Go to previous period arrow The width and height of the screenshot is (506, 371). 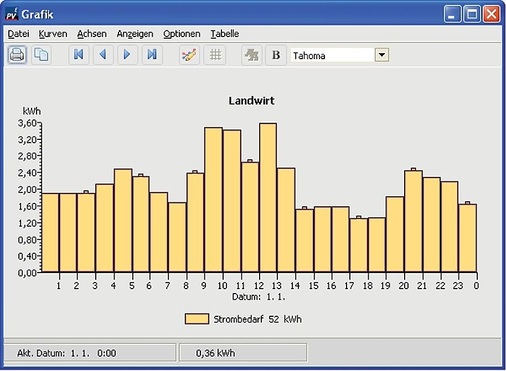[103, 55]
